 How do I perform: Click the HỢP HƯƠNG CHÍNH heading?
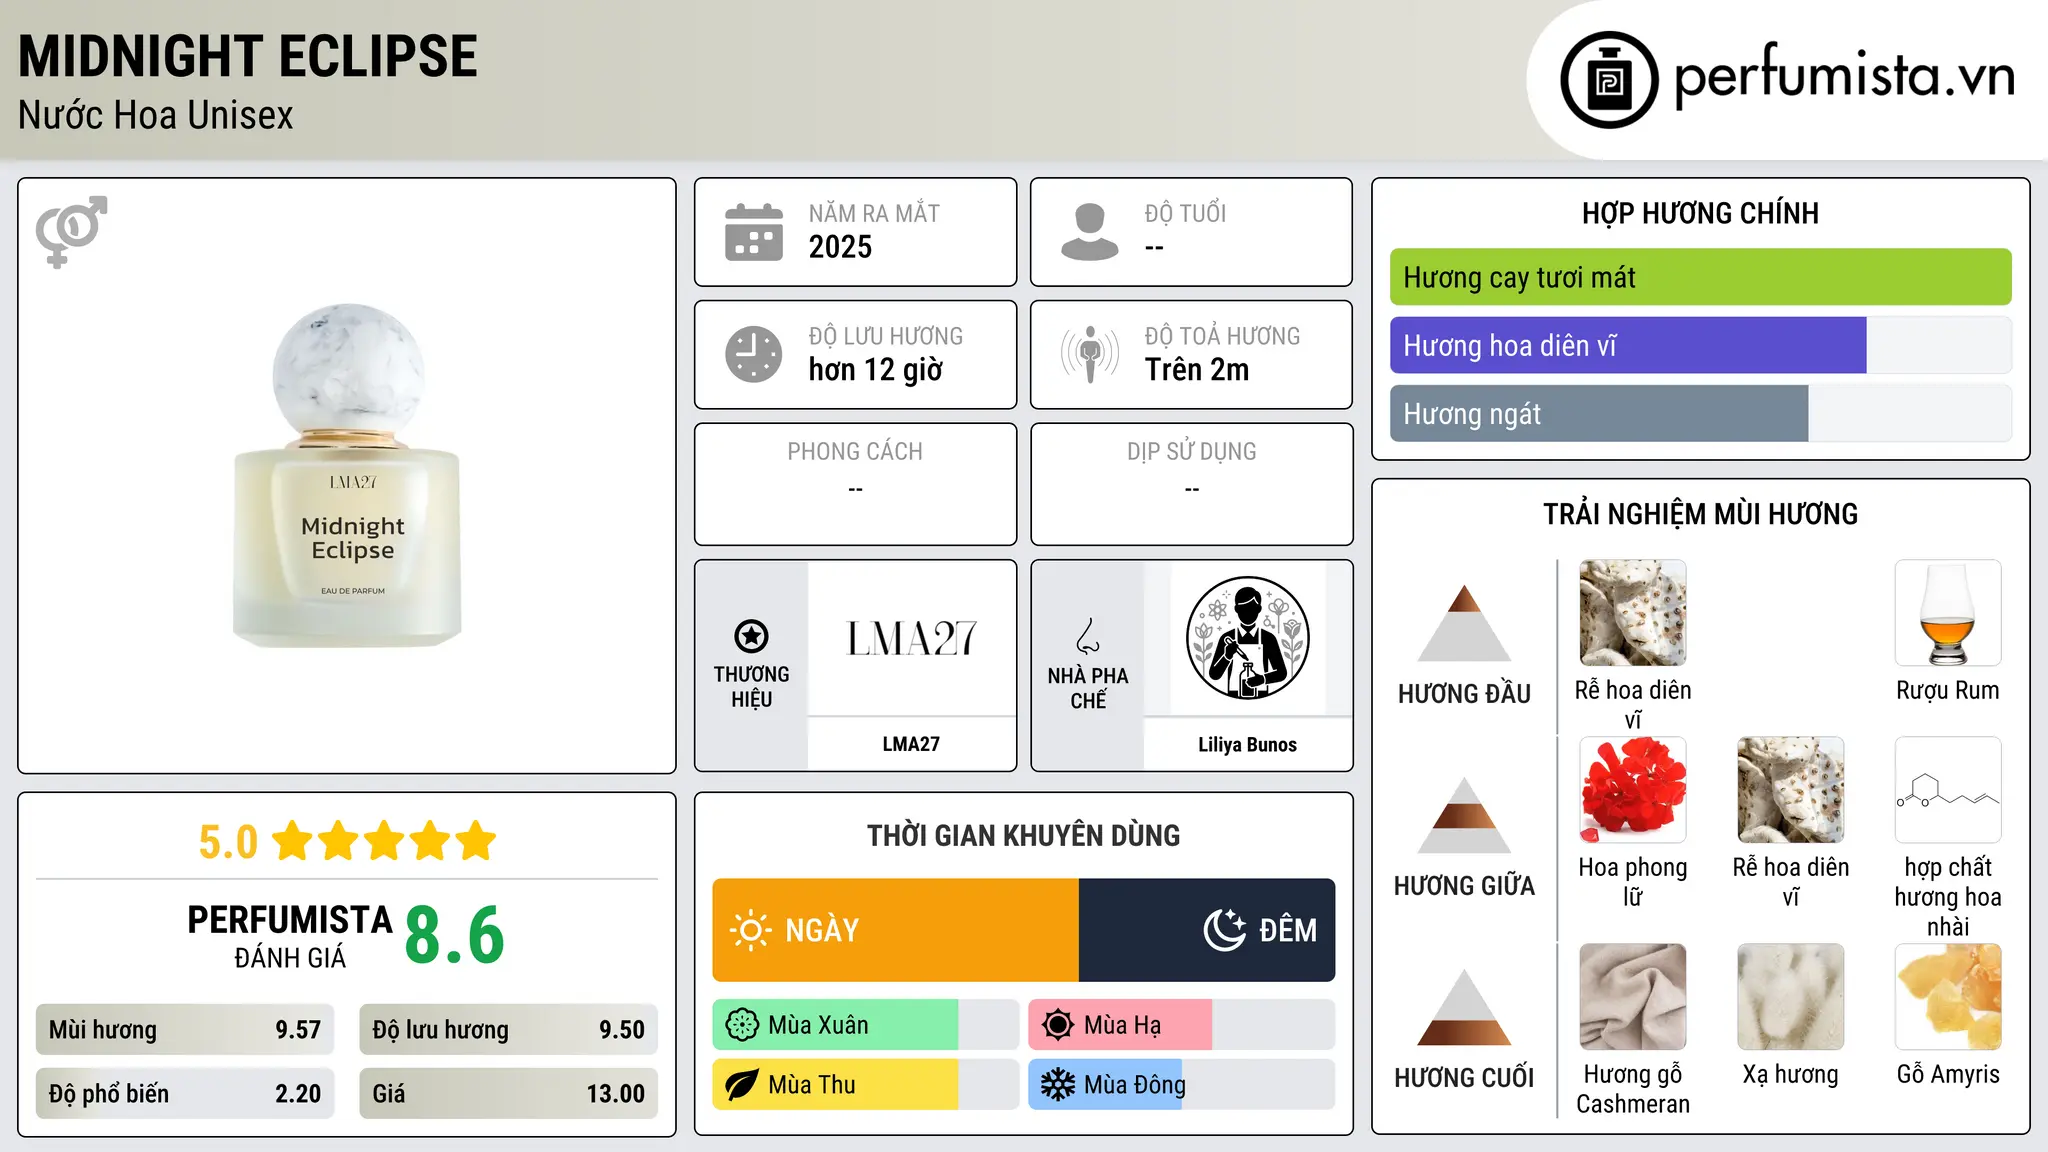click(1700, 213)
